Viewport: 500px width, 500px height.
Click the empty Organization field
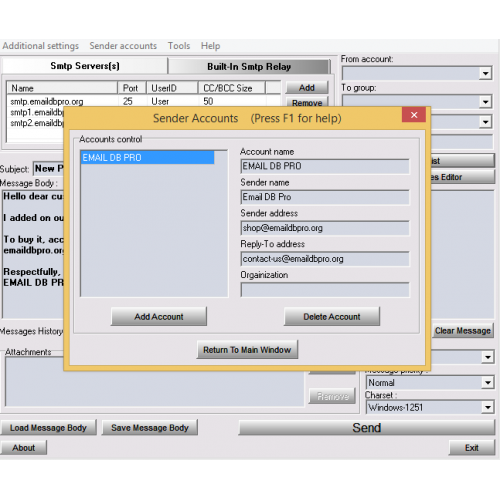(x=325, y=290)
